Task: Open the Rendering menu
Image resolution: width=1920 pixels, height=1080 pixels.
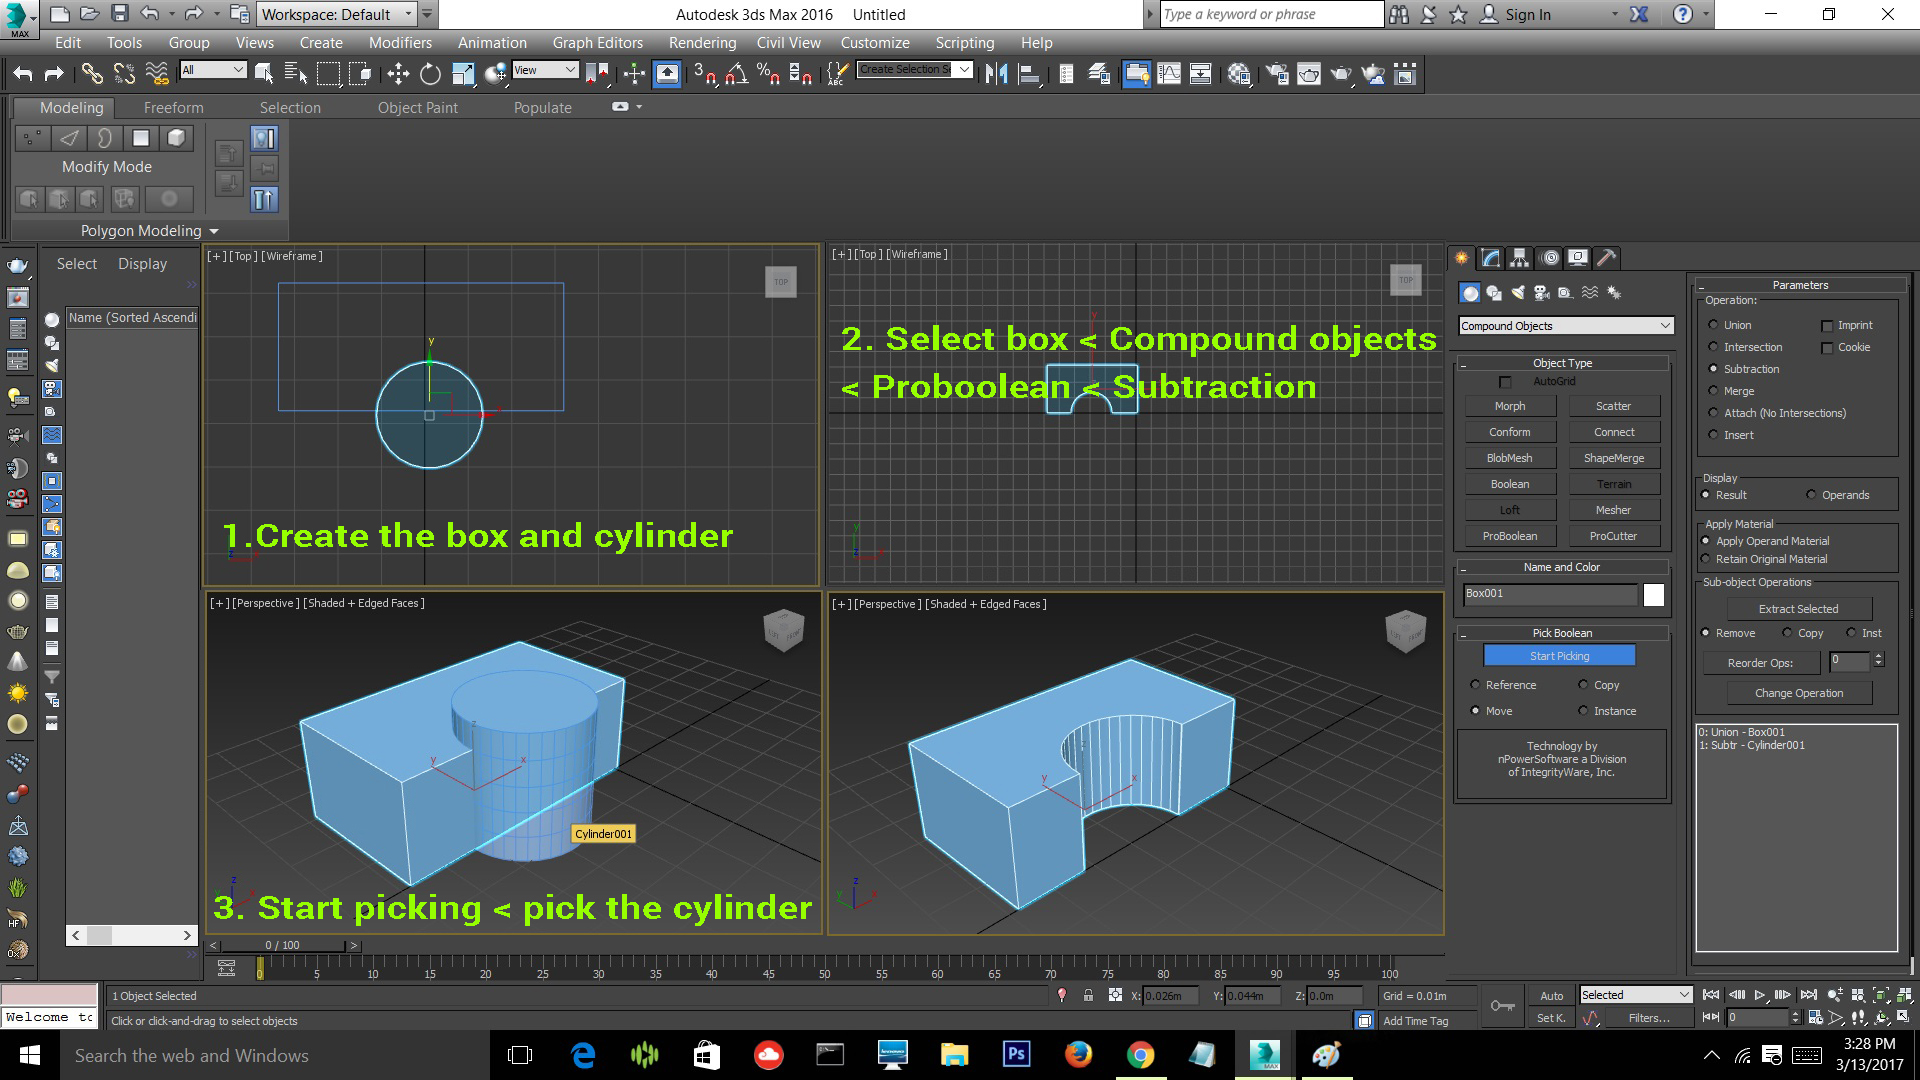Action: coord(702,42)
